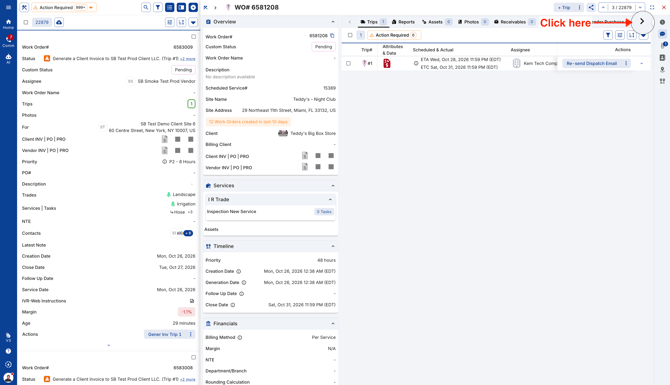The width and height of the screenshot is (670, 385).
Task: Open the user profile avatar
Action: coord(8,378)
